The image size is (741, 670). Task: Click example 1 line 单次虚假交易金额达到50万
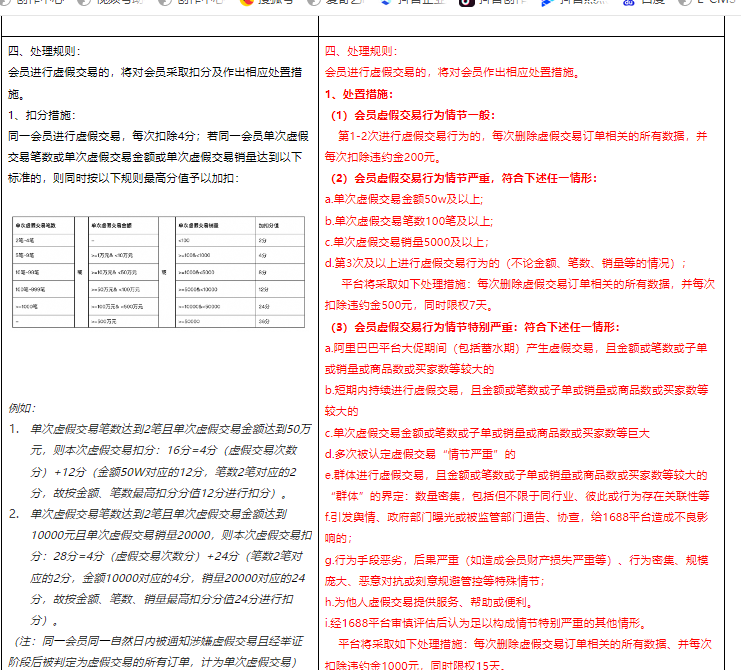171,429
